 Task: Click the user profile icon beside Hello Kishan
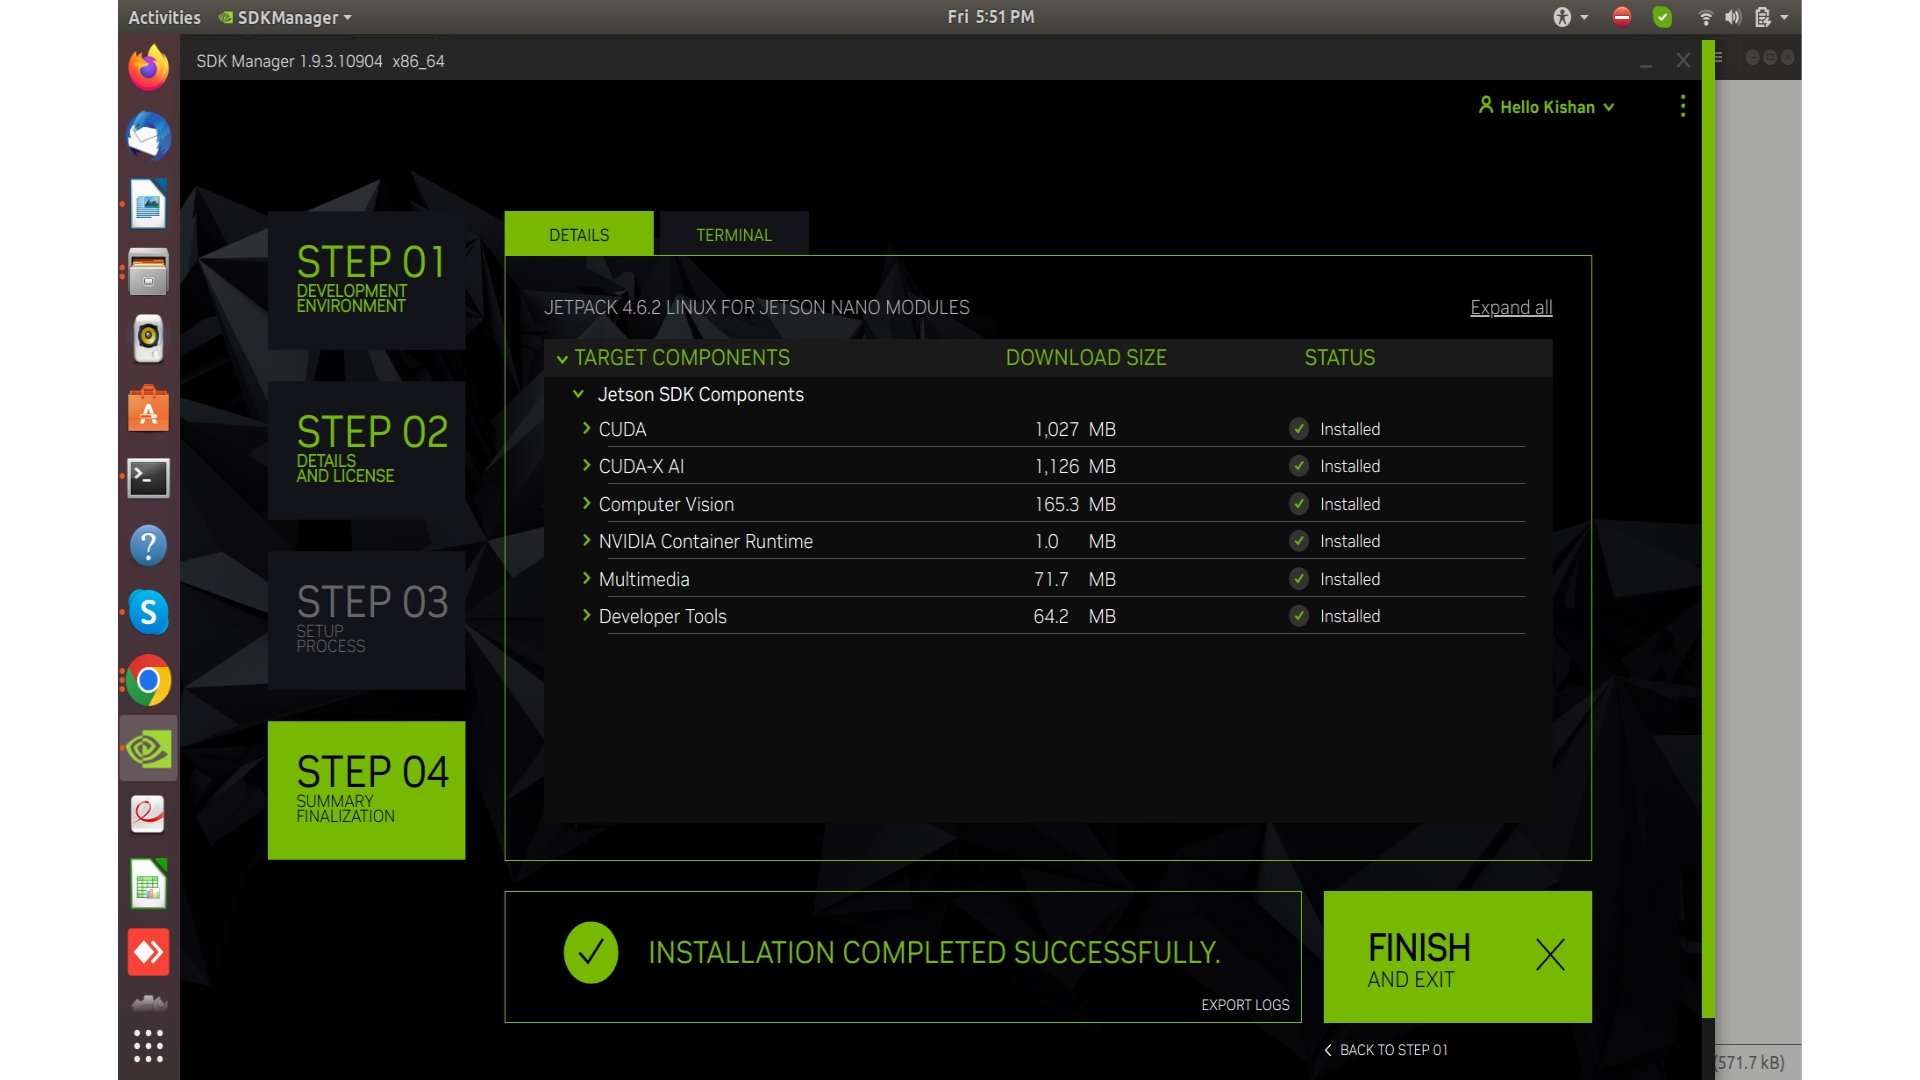pos(1486,105)
